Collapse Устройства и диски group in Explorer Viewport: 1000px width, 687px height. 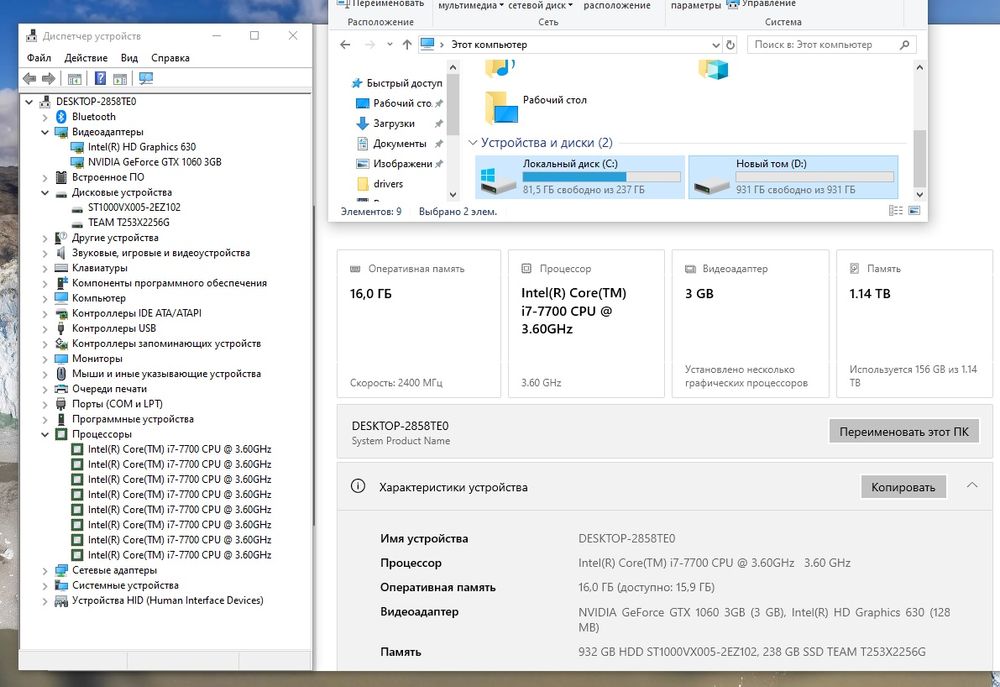pos(473,143)
